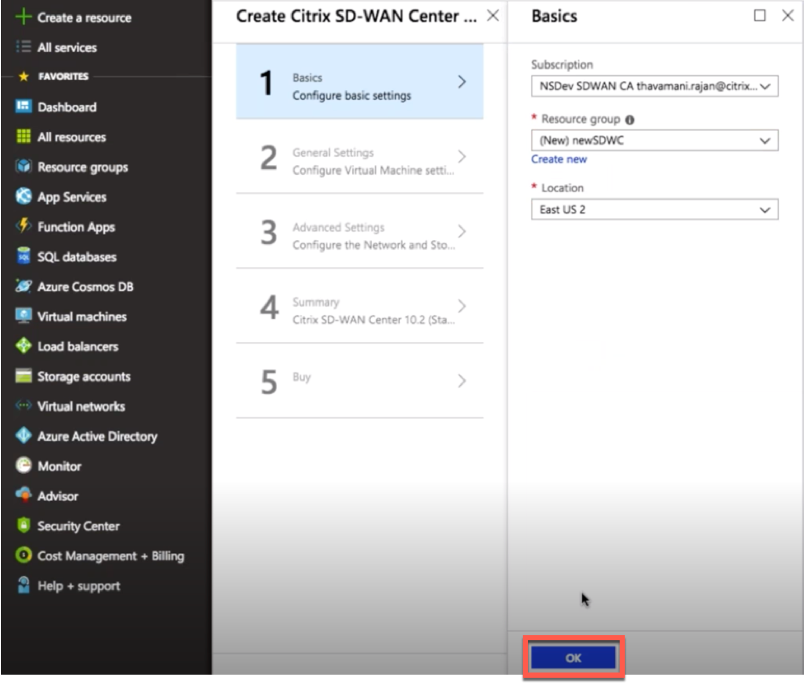Screen dimensions: 804x683
Task: Select the Azure Cosmos DB icon
Action: pos(24,286)
